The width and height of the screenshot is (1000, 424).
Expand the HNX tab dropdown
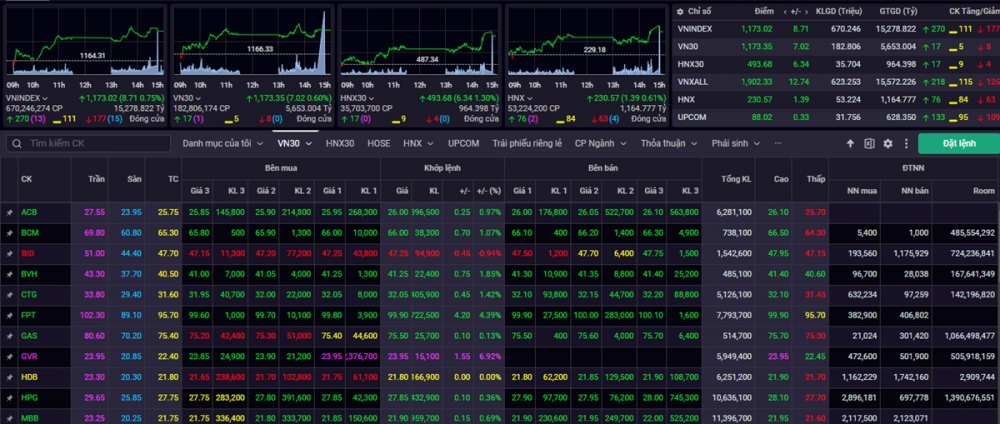pyautogui.click(x=430, y=143)
